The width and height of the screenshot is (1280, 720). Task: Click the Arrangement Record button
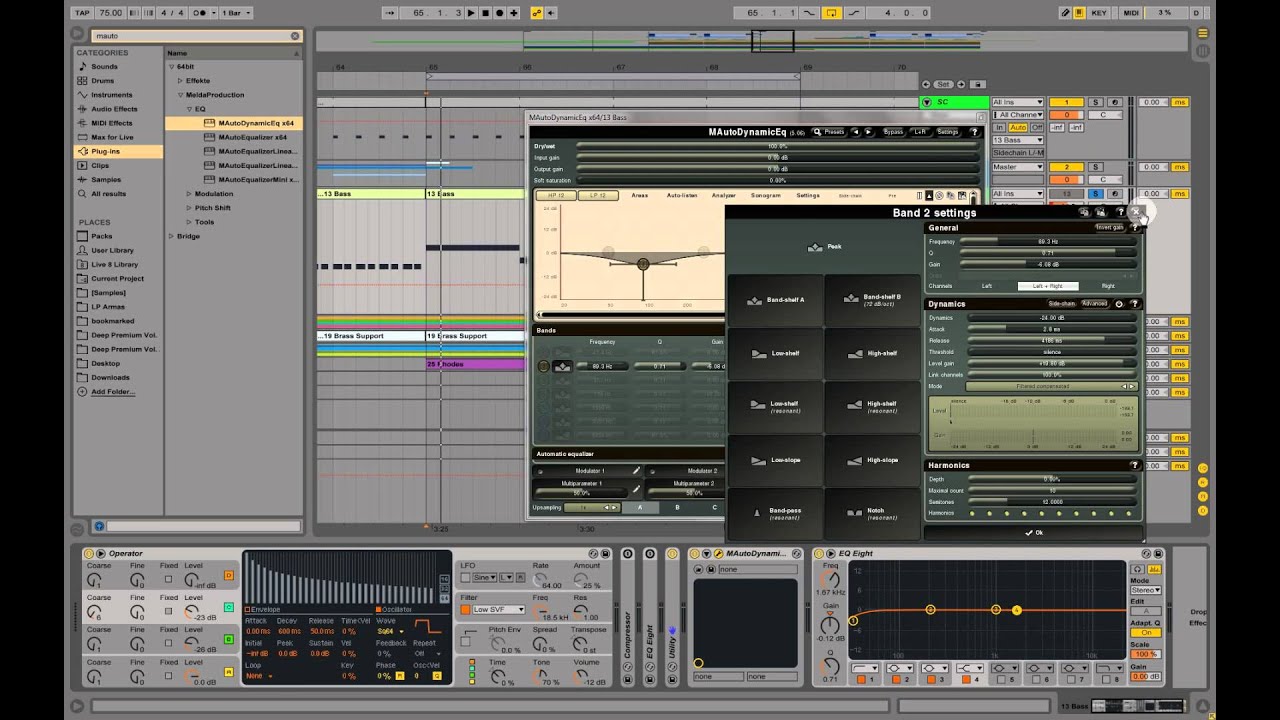[500, 13]
